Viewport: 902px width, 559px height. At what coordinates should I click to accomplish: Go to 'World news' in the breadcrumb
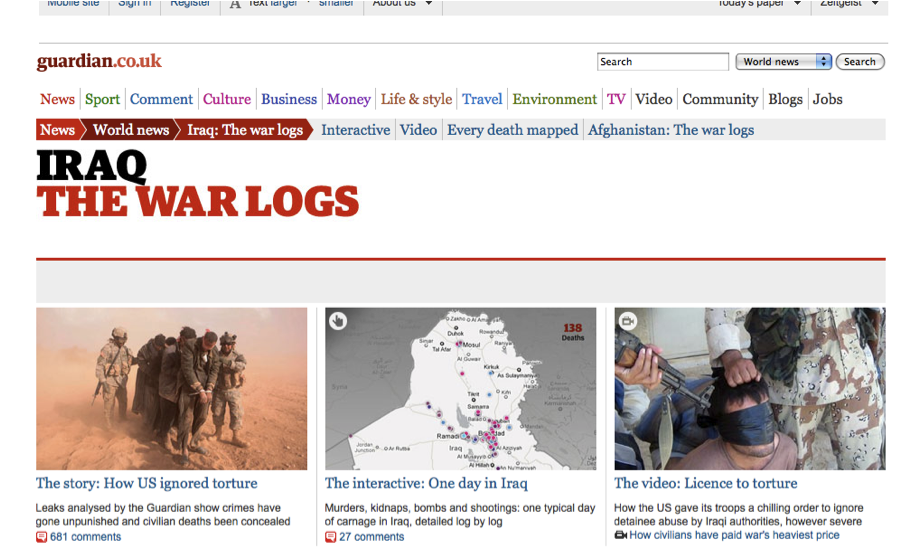(x=131, y=130)
